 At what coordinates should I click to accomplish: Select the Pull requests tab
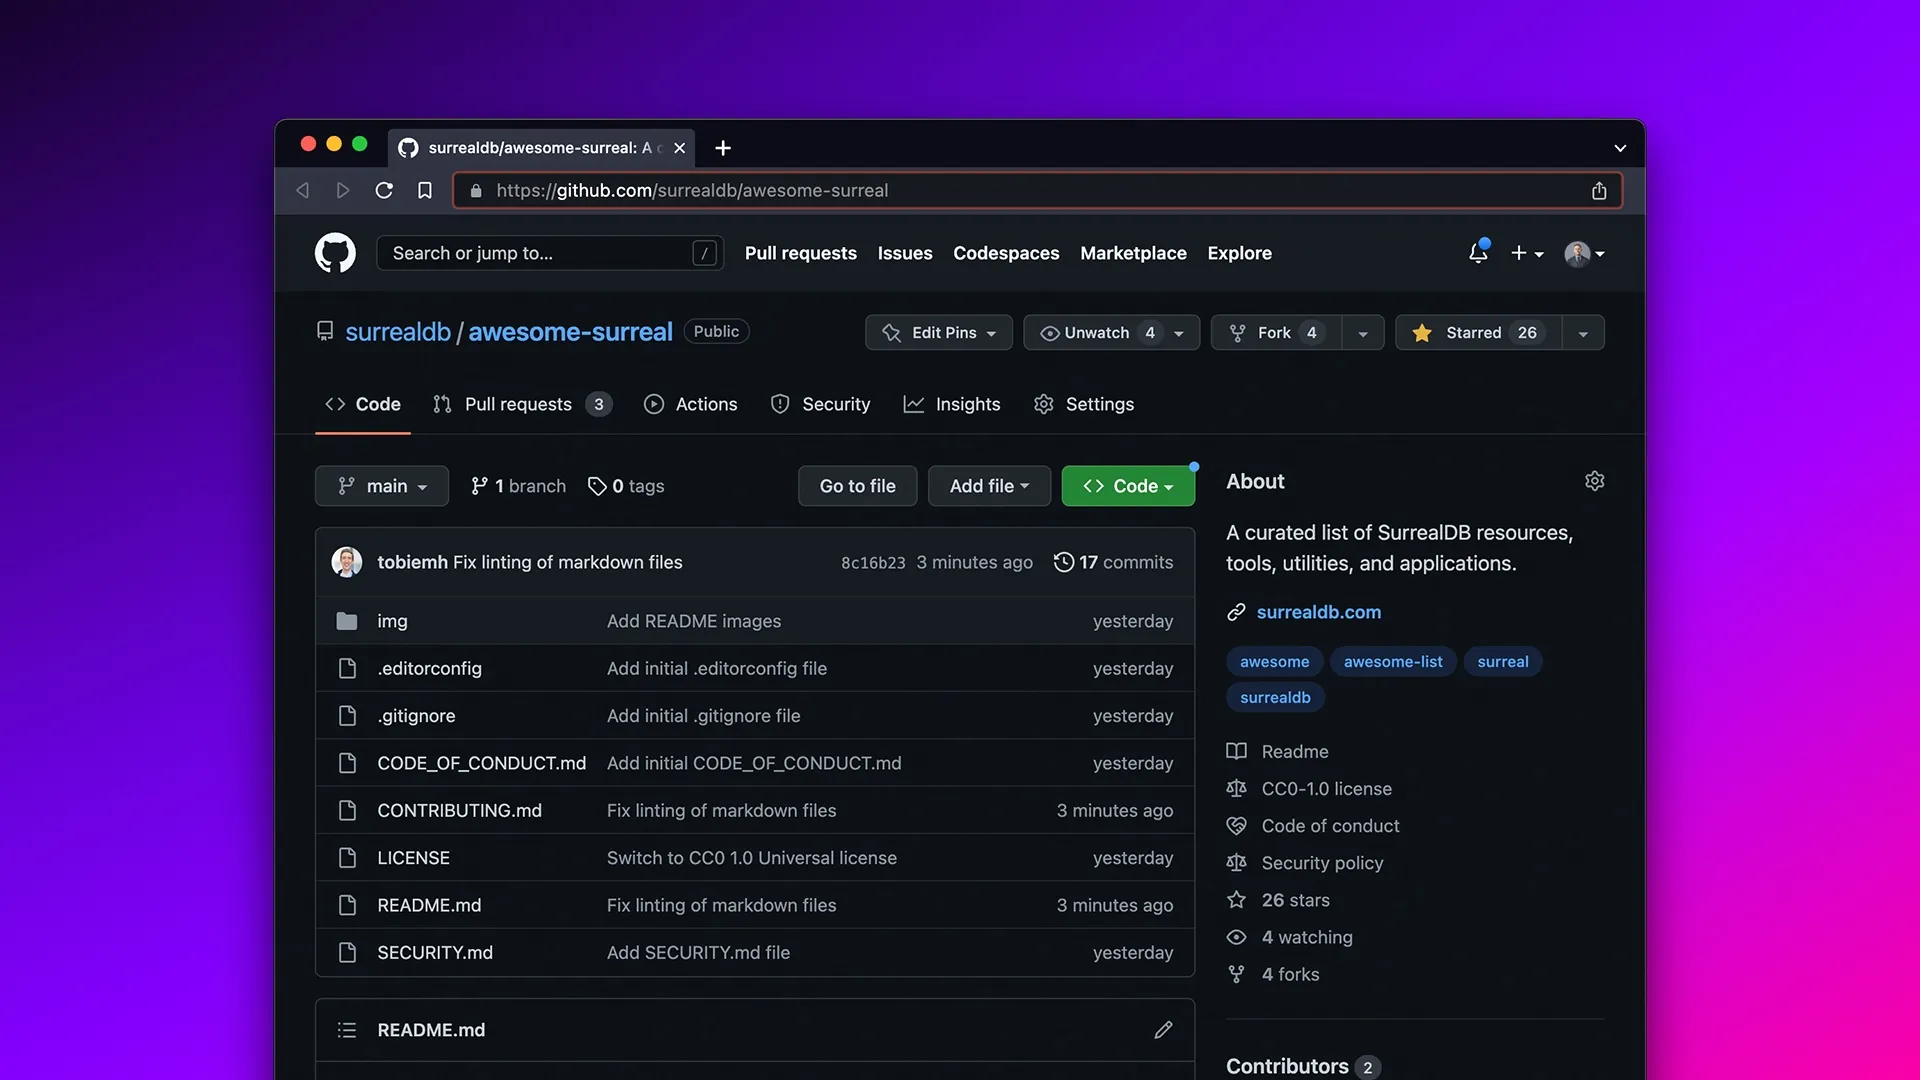518,404
